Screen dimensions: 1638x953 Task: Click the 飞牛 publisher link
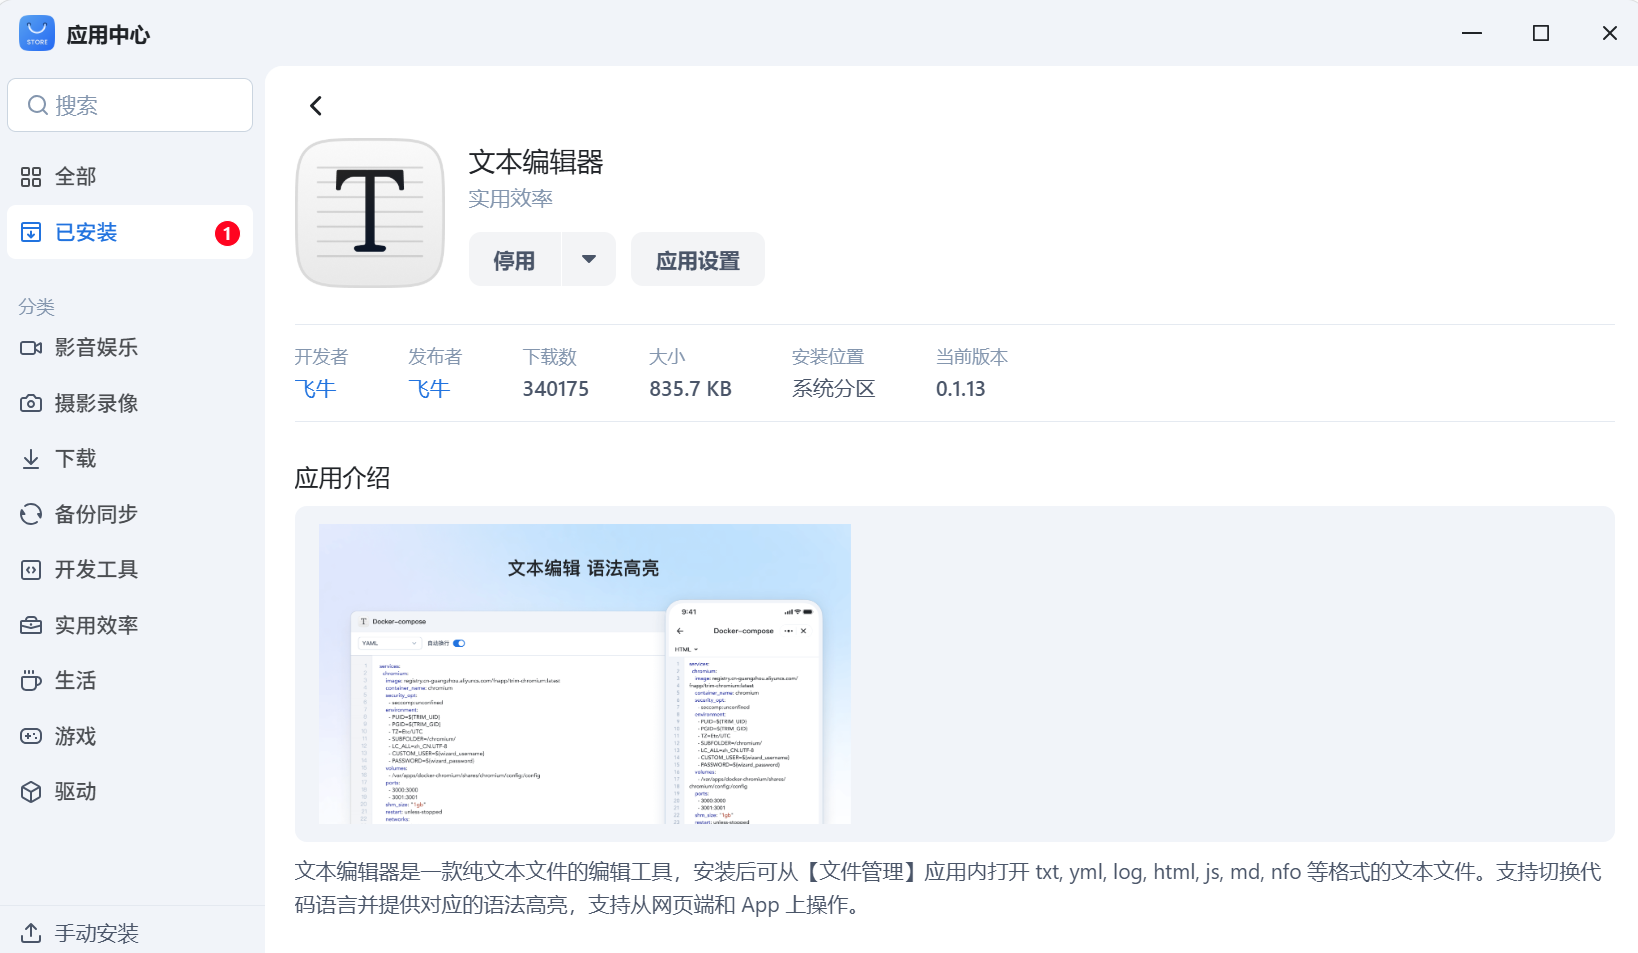point(429,389)
